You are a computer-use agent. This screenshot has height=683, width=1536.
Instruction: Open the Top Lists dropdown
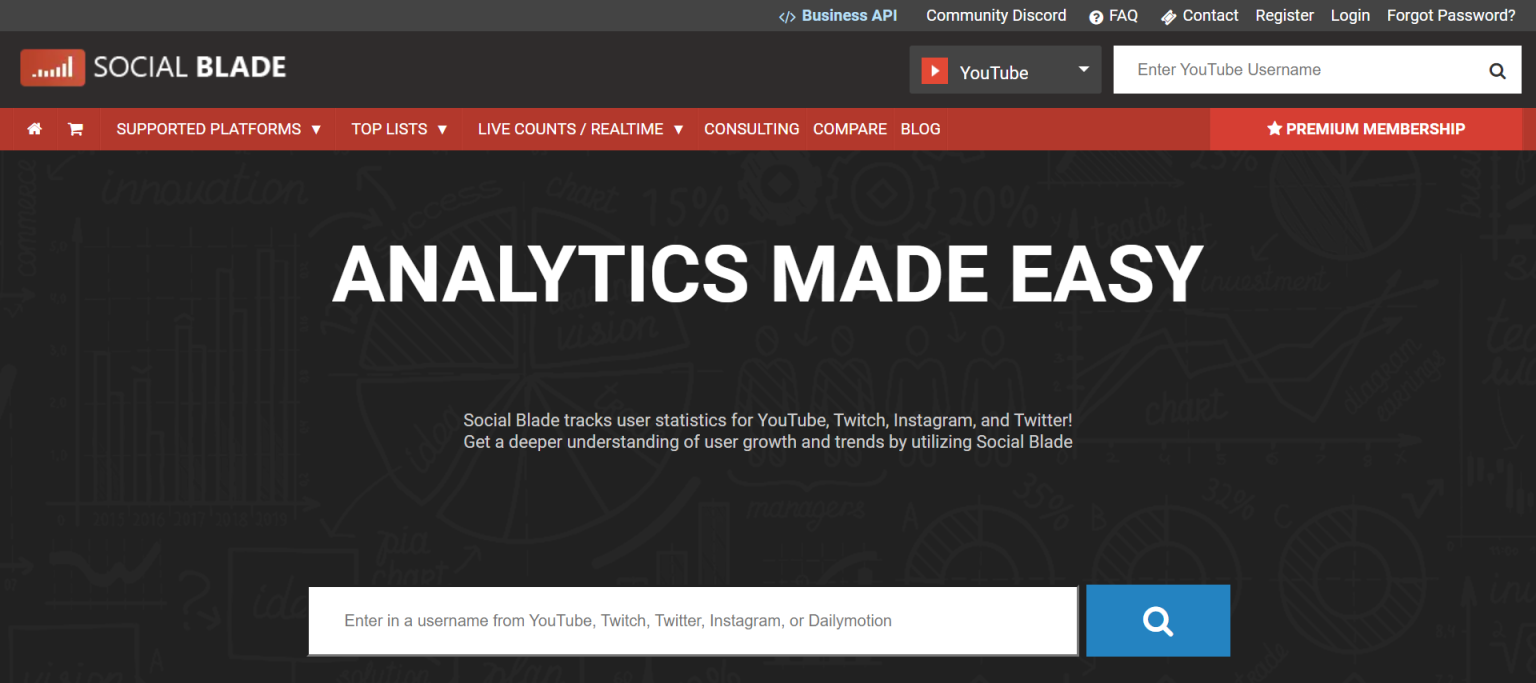pos(399,129)
